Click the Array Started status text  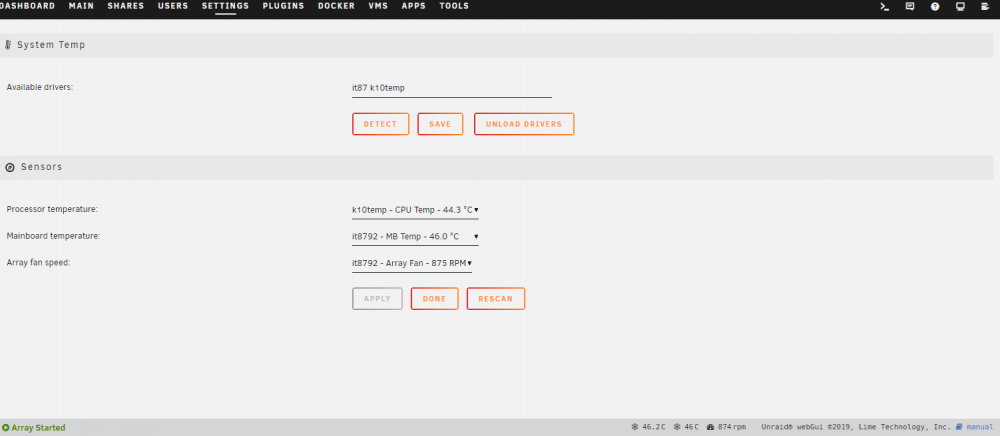[x=38, y=428]
